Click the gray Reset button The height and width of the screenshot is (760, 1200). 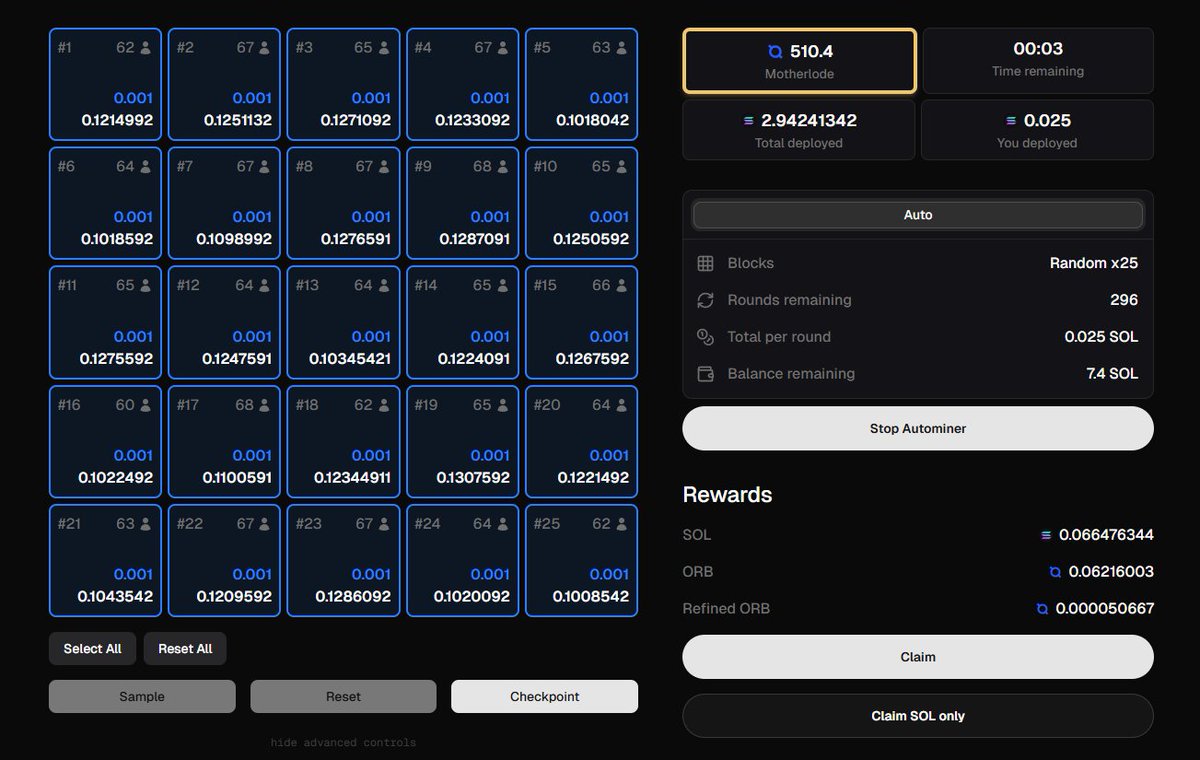343,697
